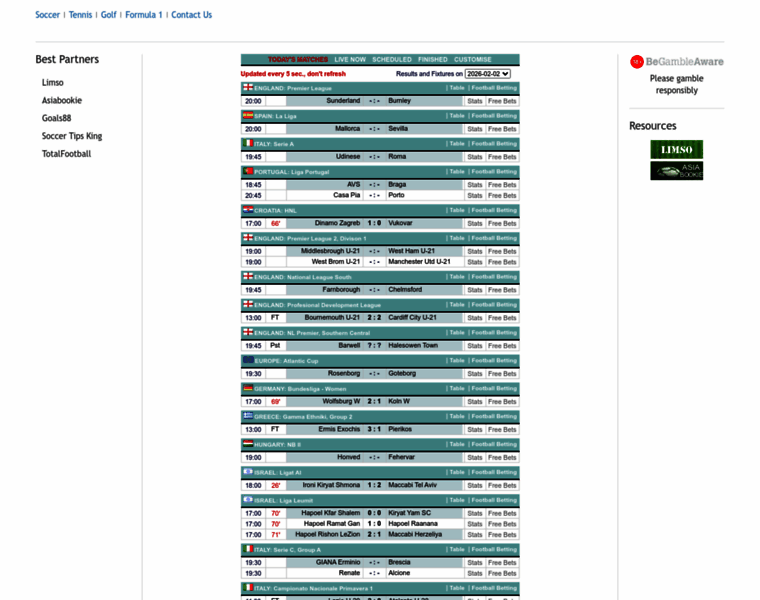Open Table for Israel Liga Leumit
Screen dimensions: 760x600
(x=457, y=500)
